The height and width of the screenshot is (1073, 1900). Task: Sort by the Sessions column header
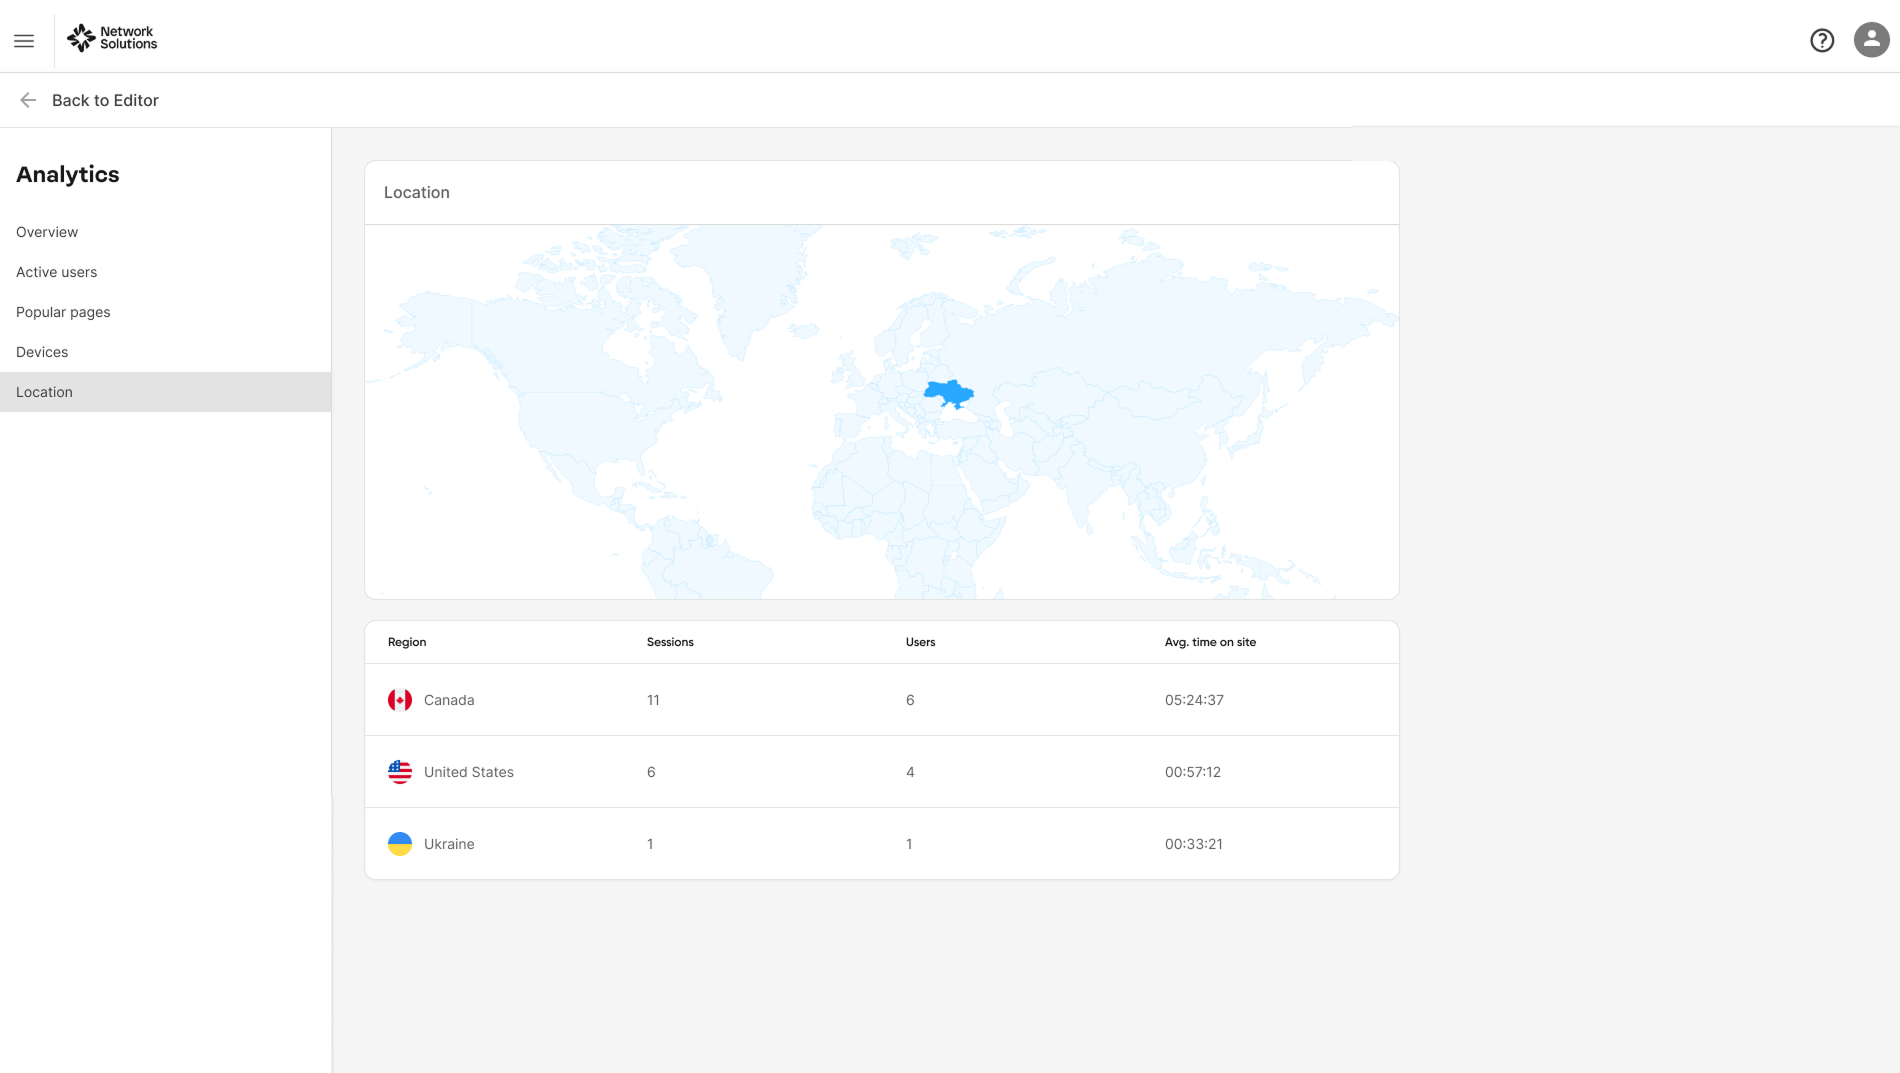pyautogui.click(x=670, y=642)
